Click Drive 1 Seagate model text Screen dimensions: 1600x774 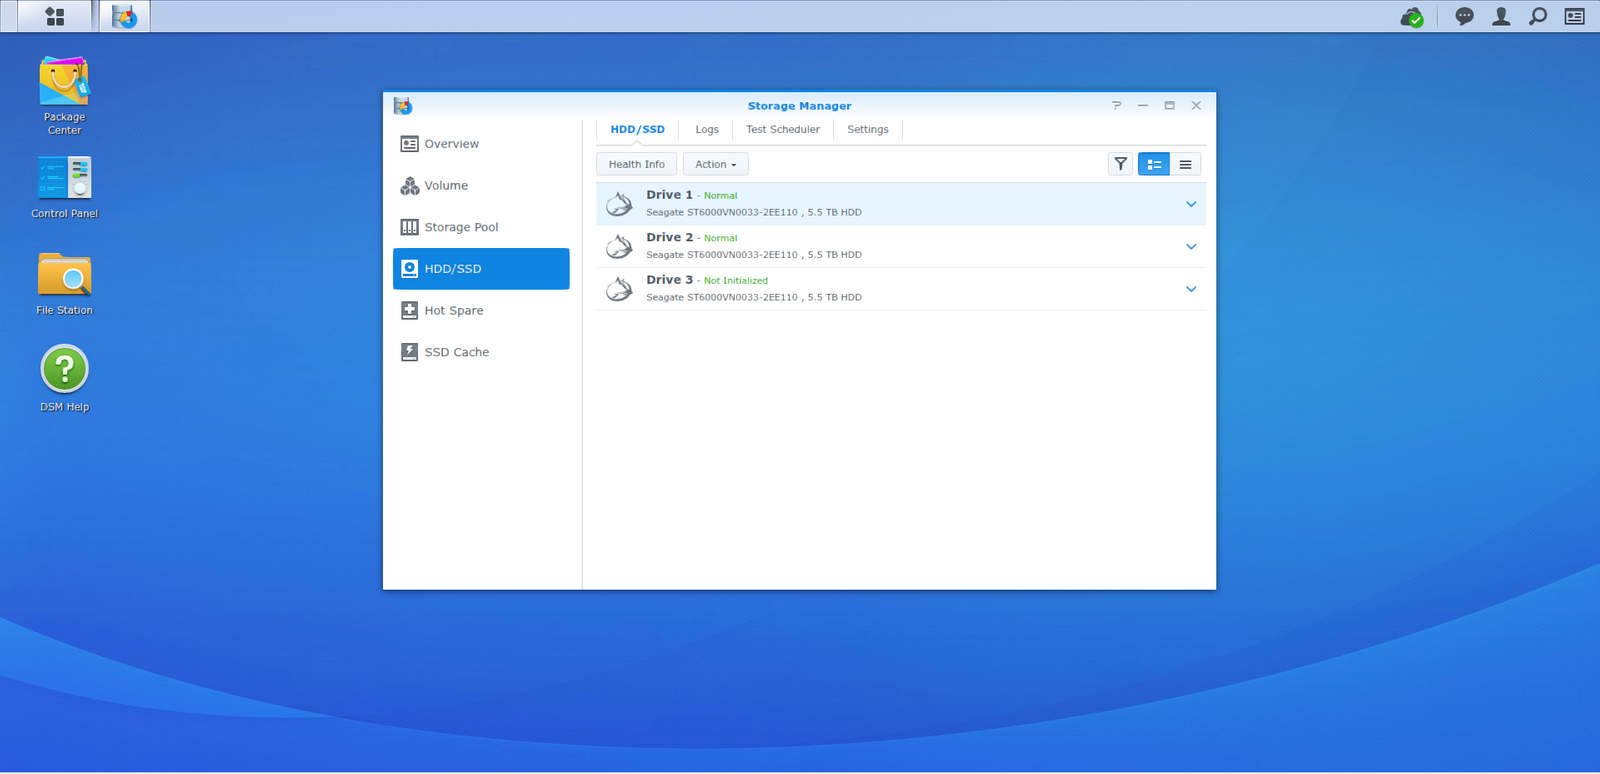[754, 212]
